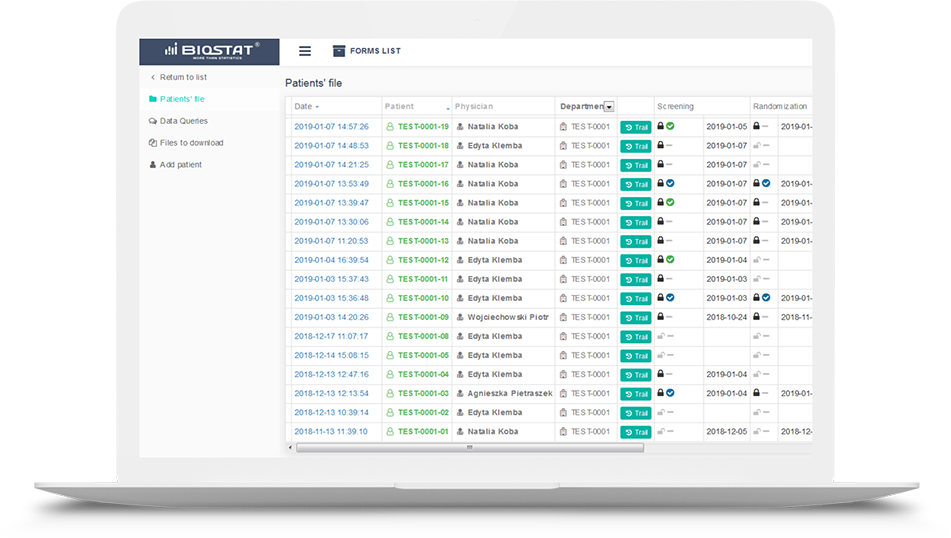
Task: Sort by the Patient column header
Action: pyautogui.click(x=399, y=106)
